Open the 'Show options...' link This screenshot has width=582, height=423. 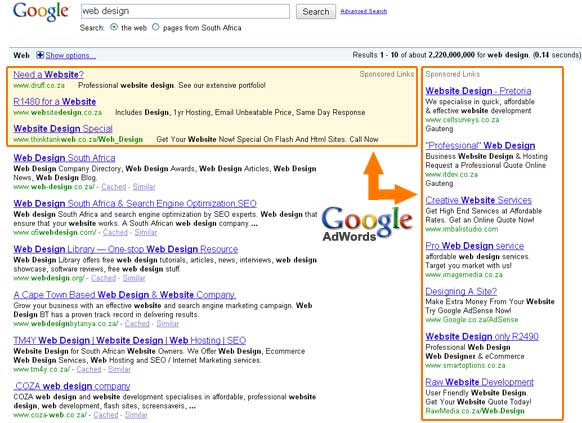tap(71, 56)
